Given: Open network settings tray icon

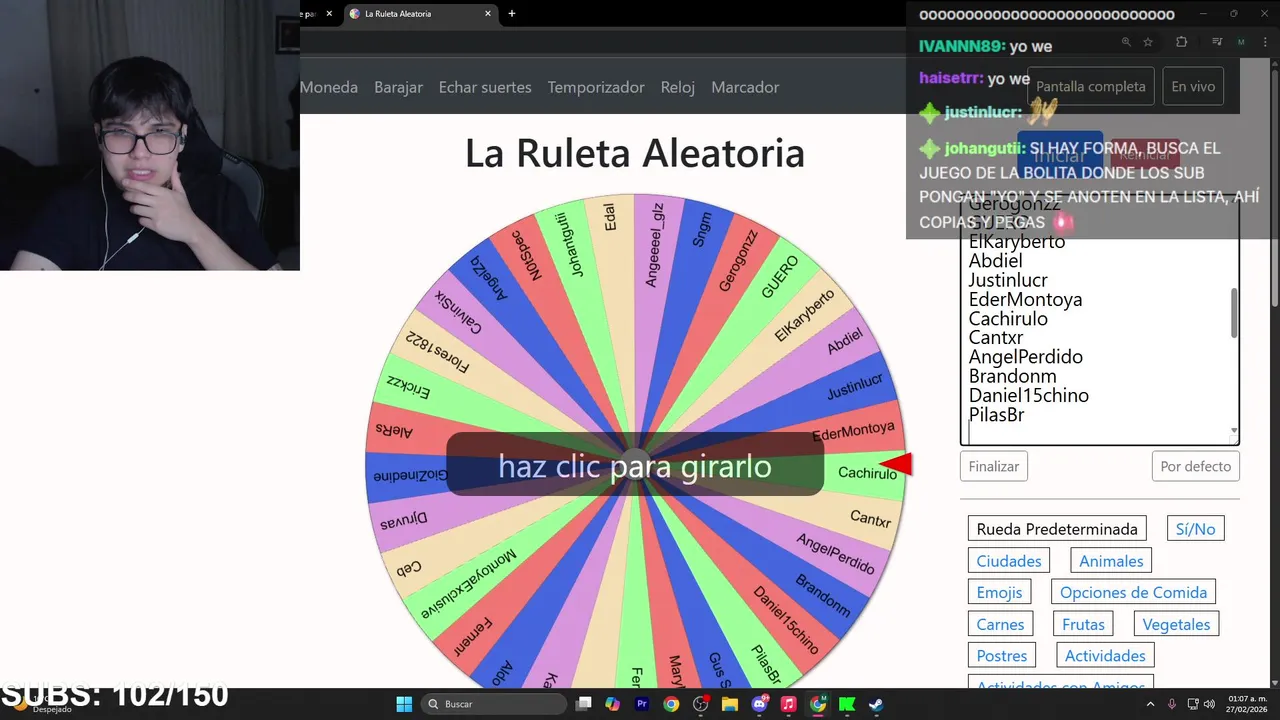Looking at the screenshot, I should [x=1193, y=704].
